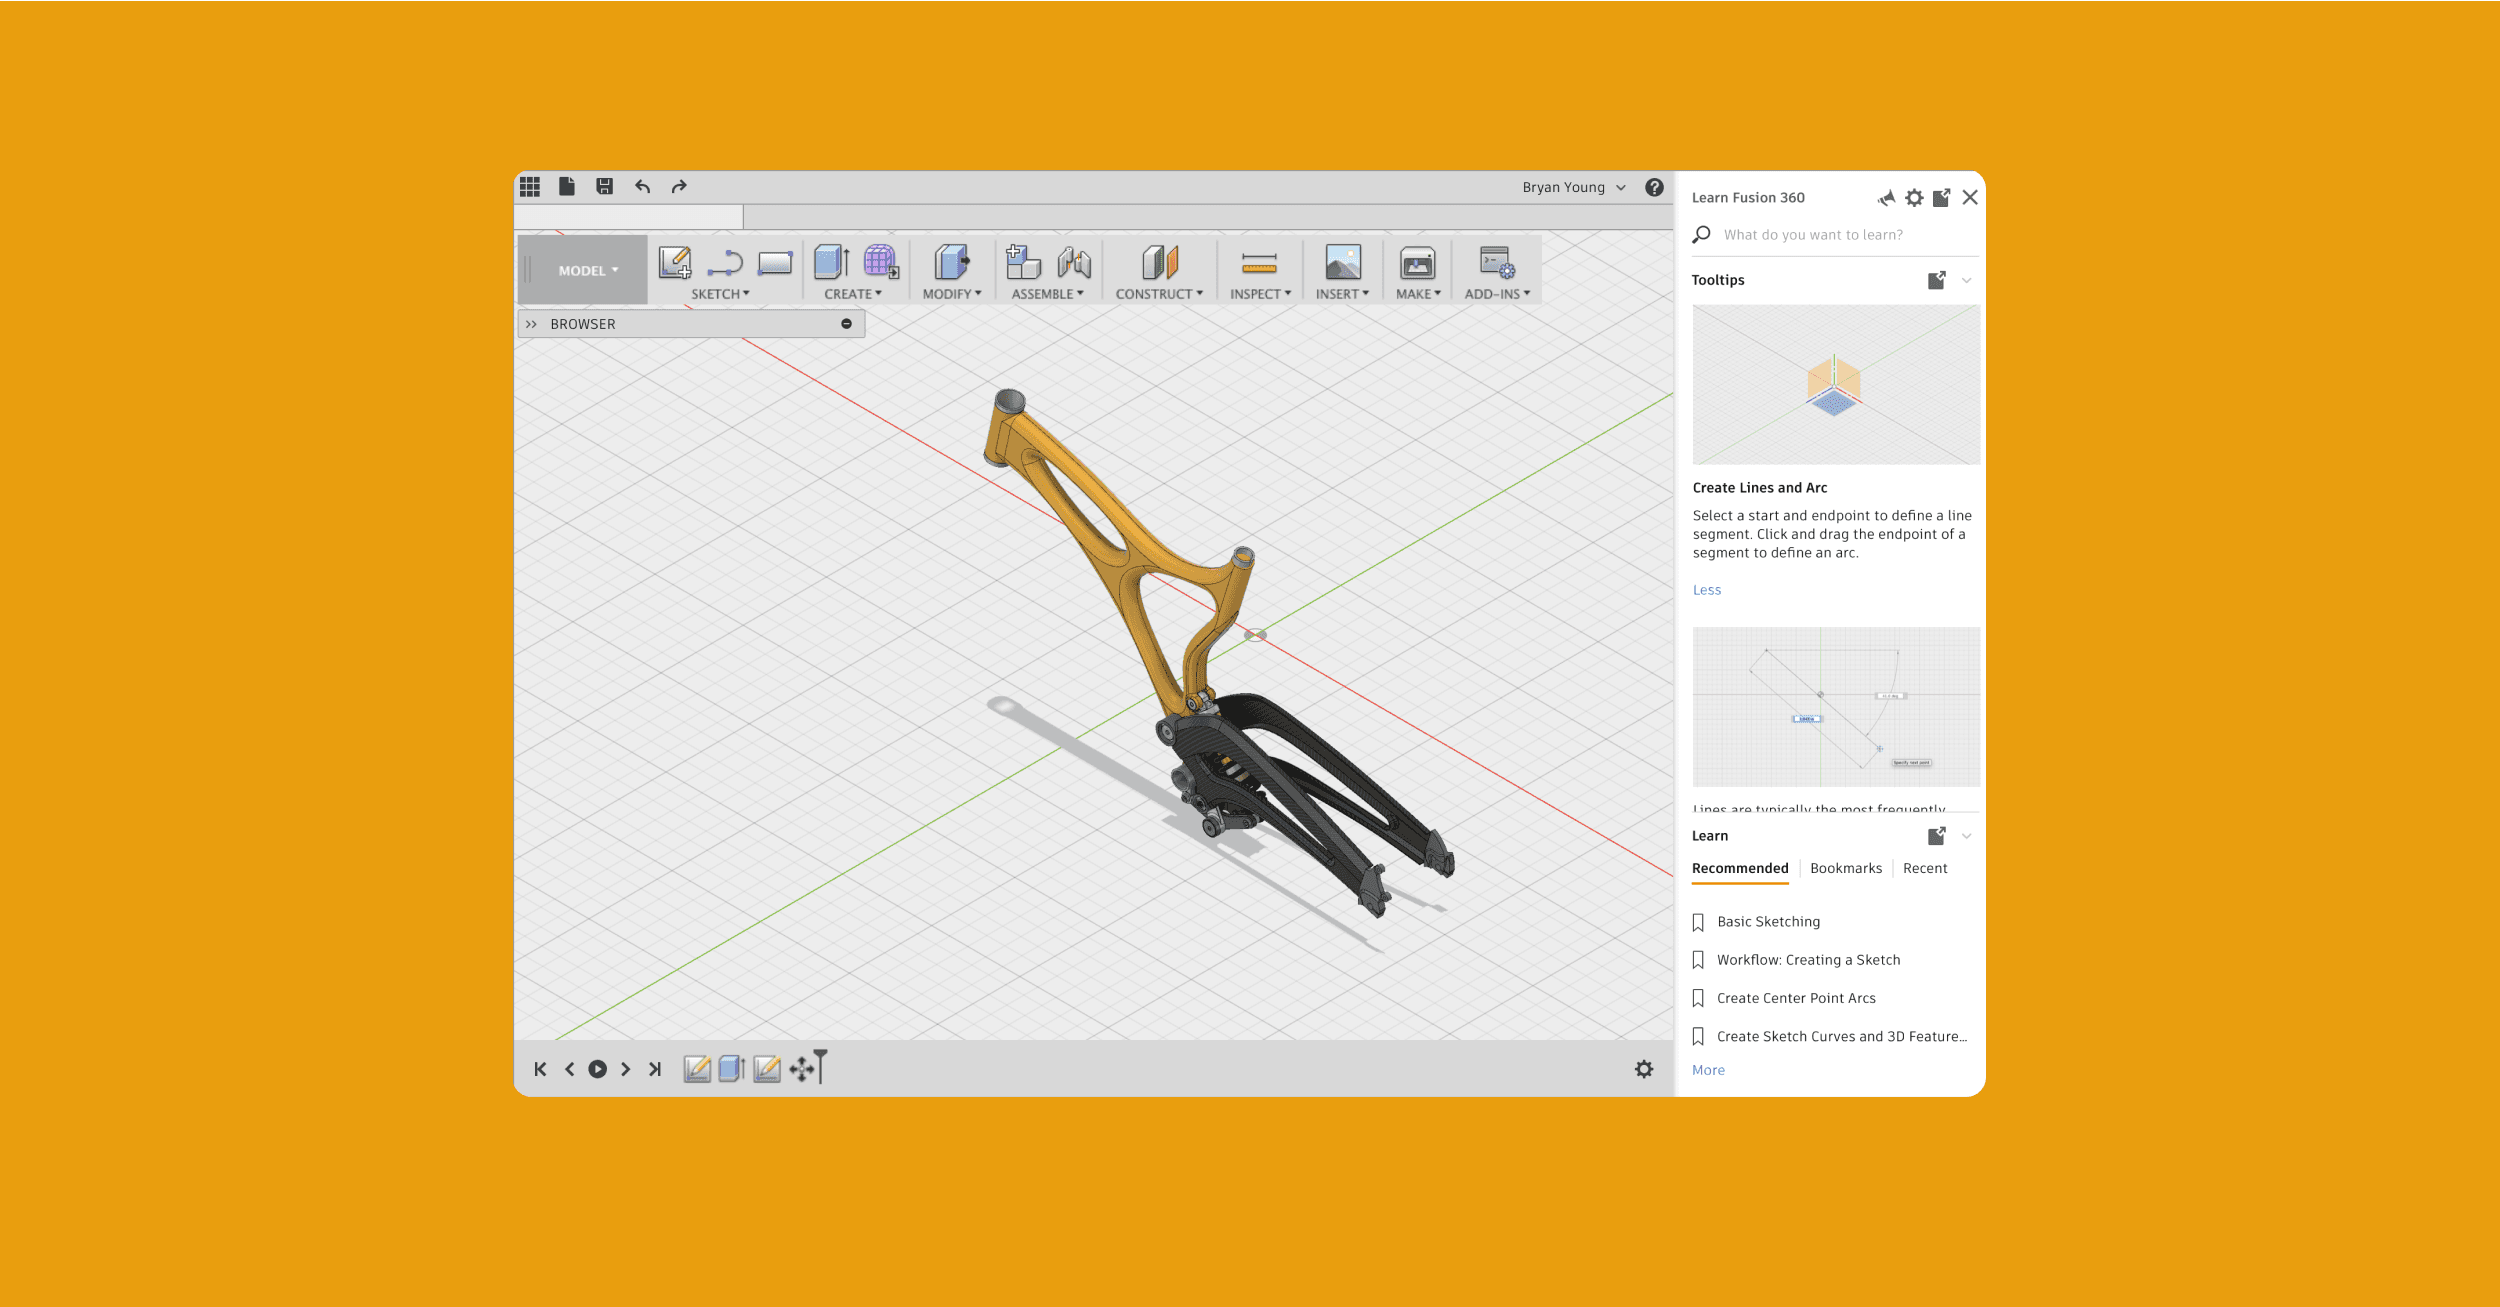The height and width of the screenshot is (1307, 2500).
Task: Toggle bookmark for Basic Sketching
Action: 1698,922
